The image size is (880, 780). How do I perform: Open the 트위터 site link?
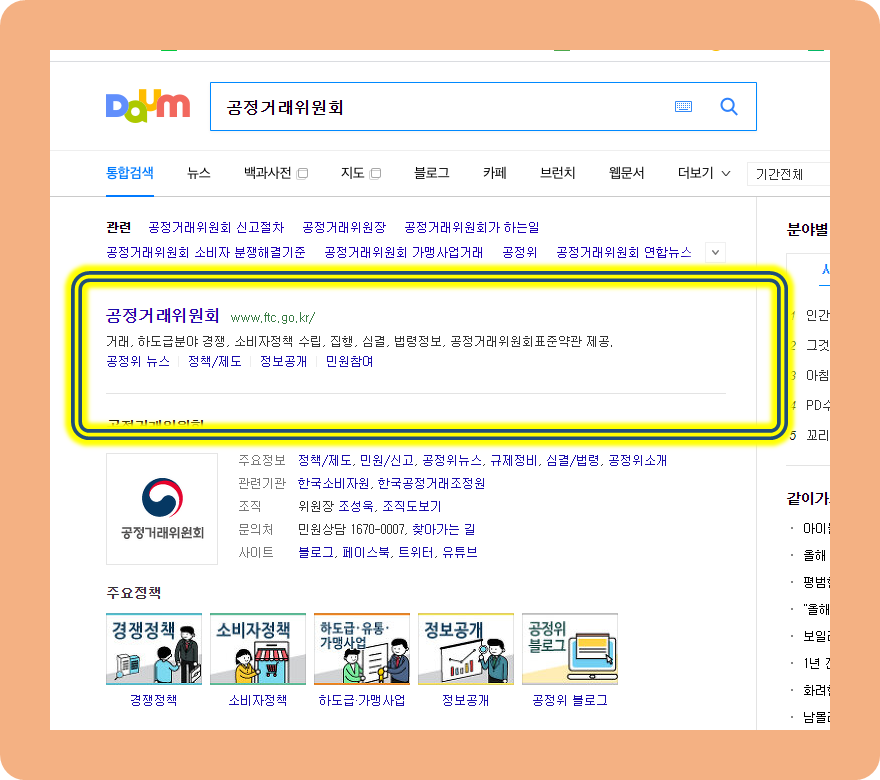click(416, 553)
